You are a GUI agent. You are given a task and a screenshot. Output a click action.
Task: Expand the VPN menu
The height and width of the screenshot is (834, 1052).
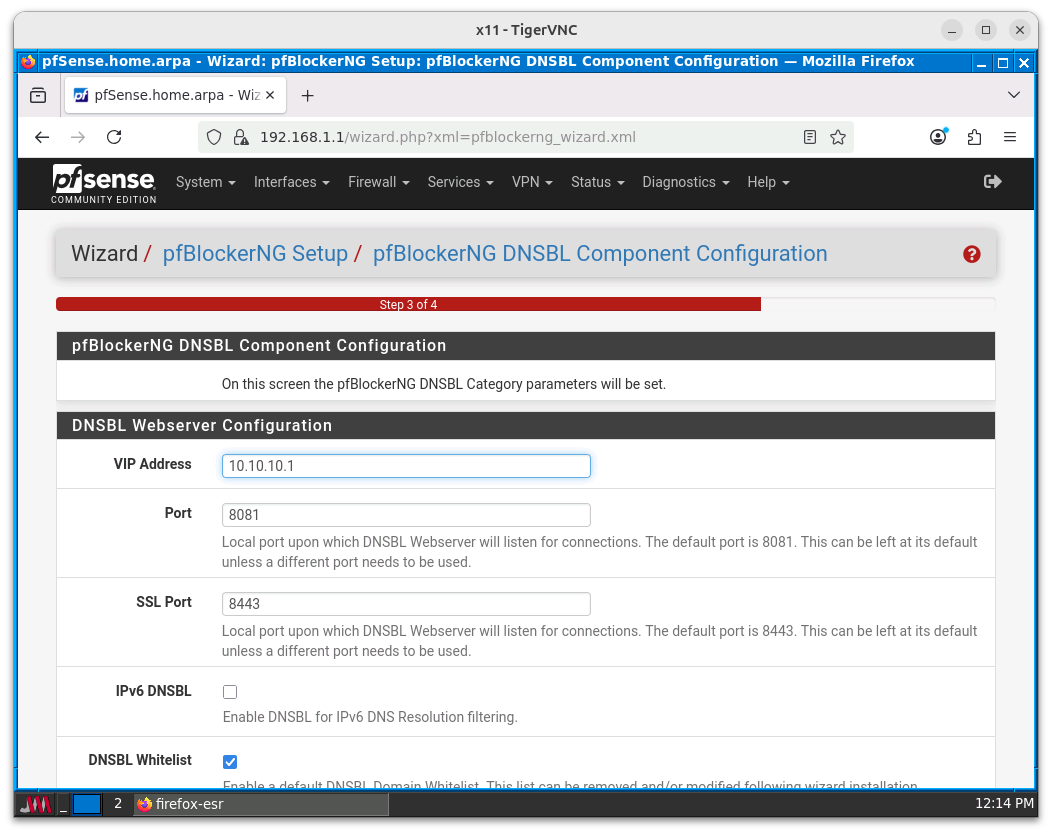point(532,183)
